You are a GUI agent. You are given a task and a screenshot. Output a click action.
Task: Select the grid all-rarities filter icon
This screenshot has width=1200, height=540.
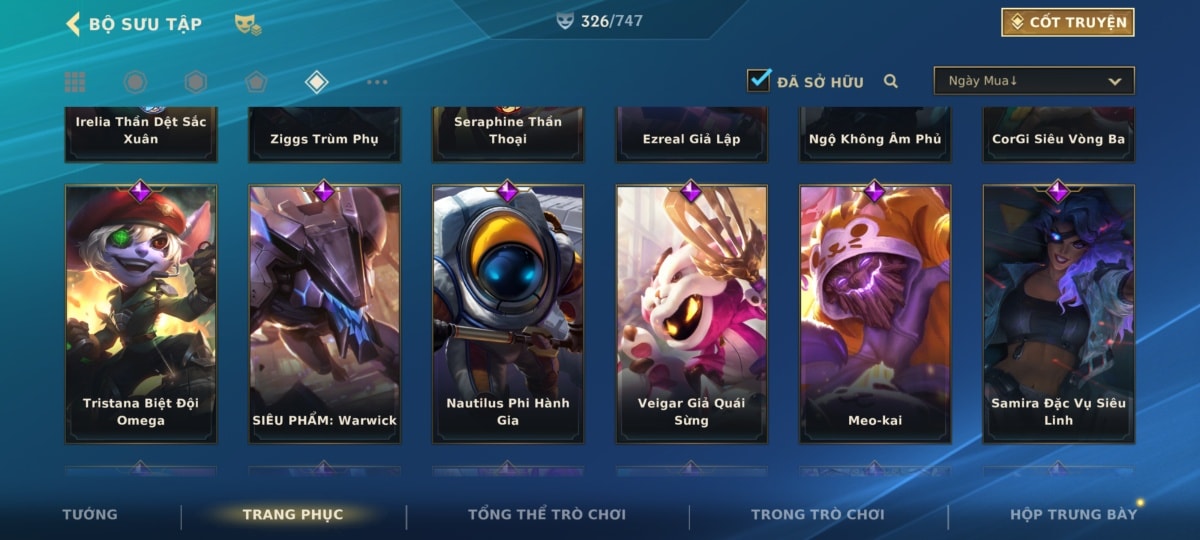point(75,82)
